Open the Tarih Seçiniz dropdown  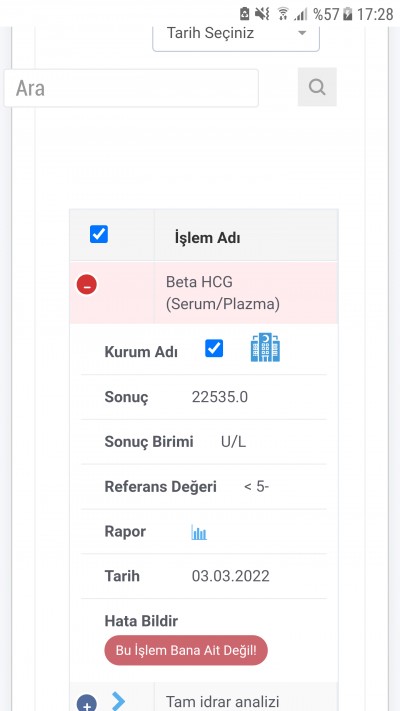[236, 35]
